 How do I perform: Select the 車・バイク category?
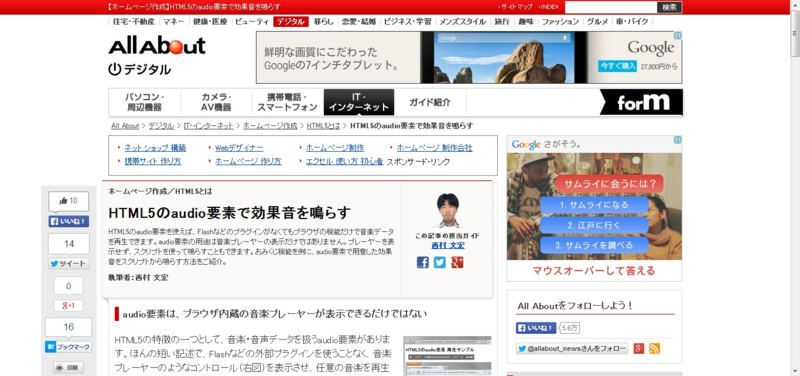pyautogui.click(x=632, y=21)
